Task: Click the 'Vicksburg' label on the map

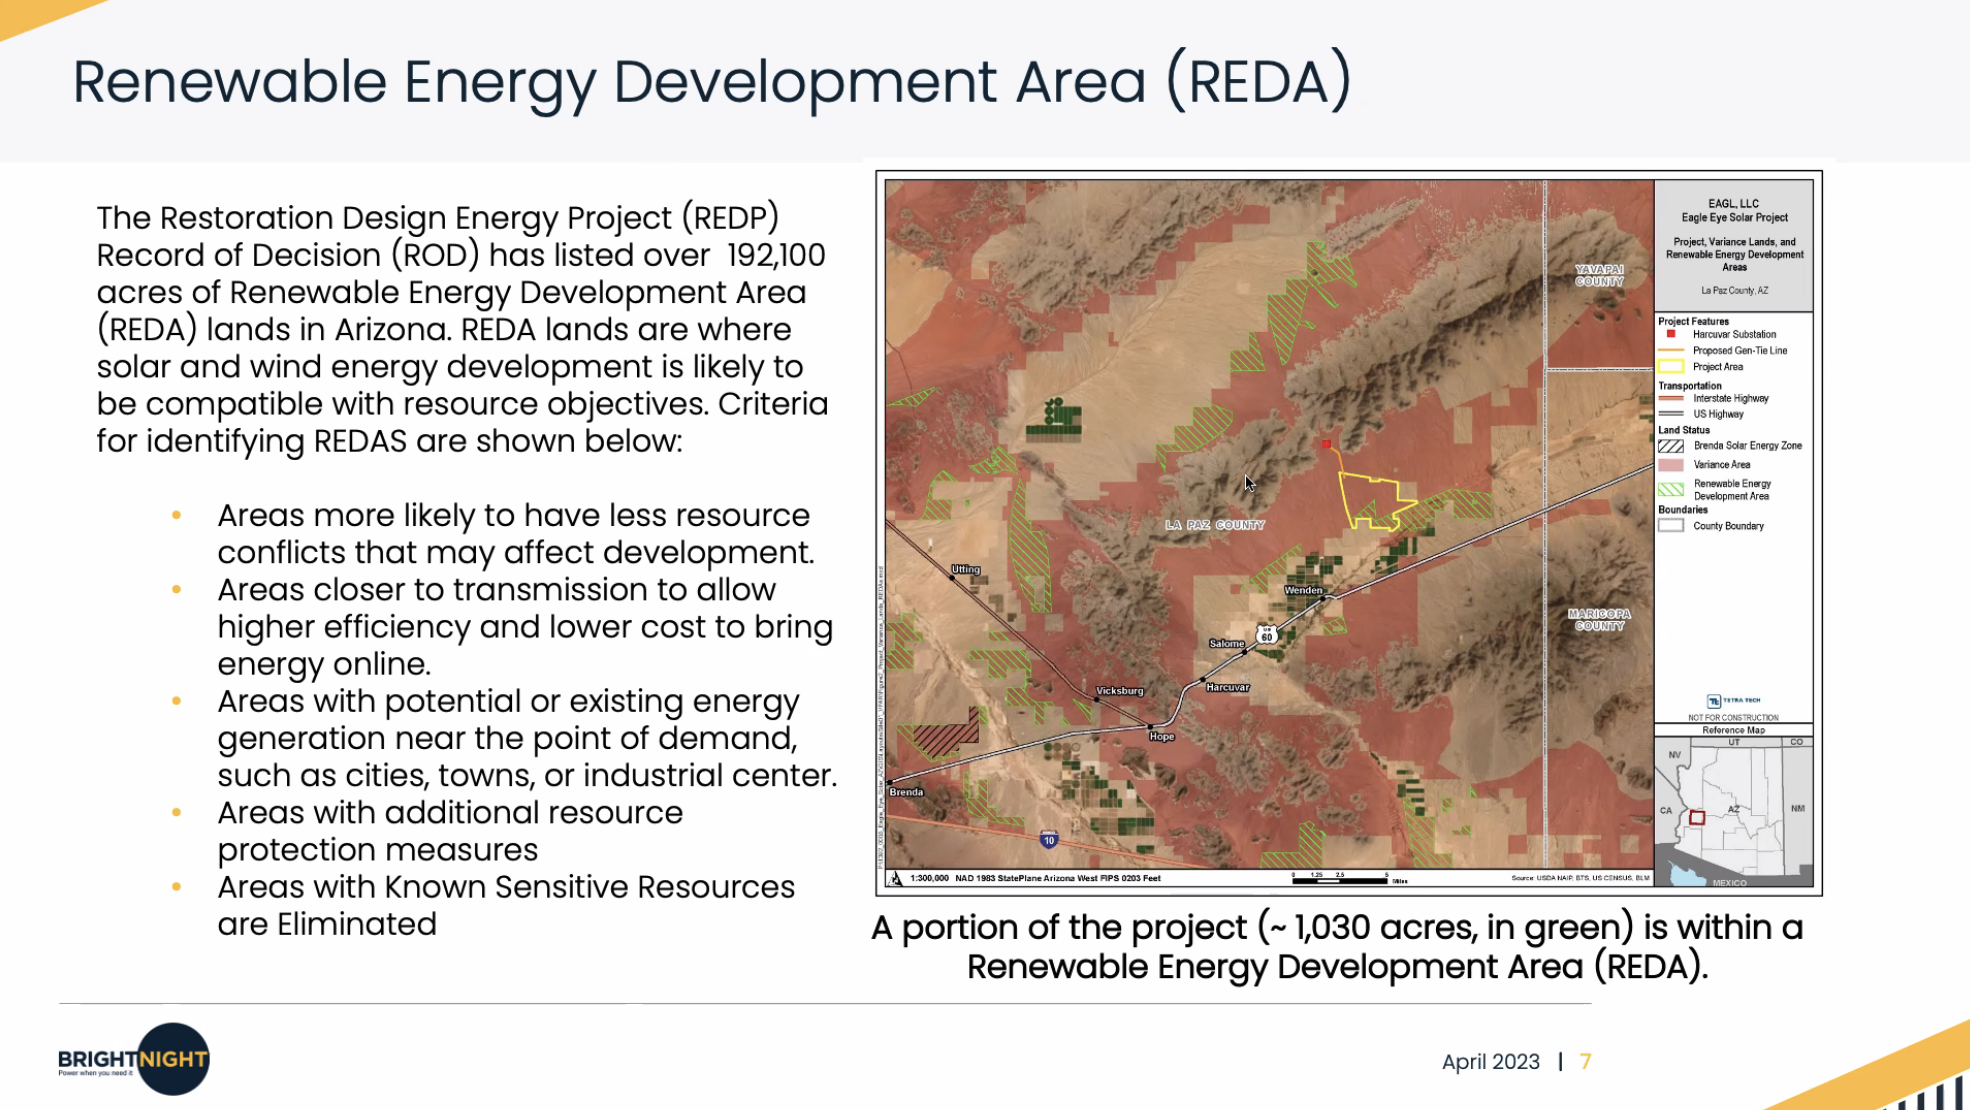Action: click(x=1119, y=691)
